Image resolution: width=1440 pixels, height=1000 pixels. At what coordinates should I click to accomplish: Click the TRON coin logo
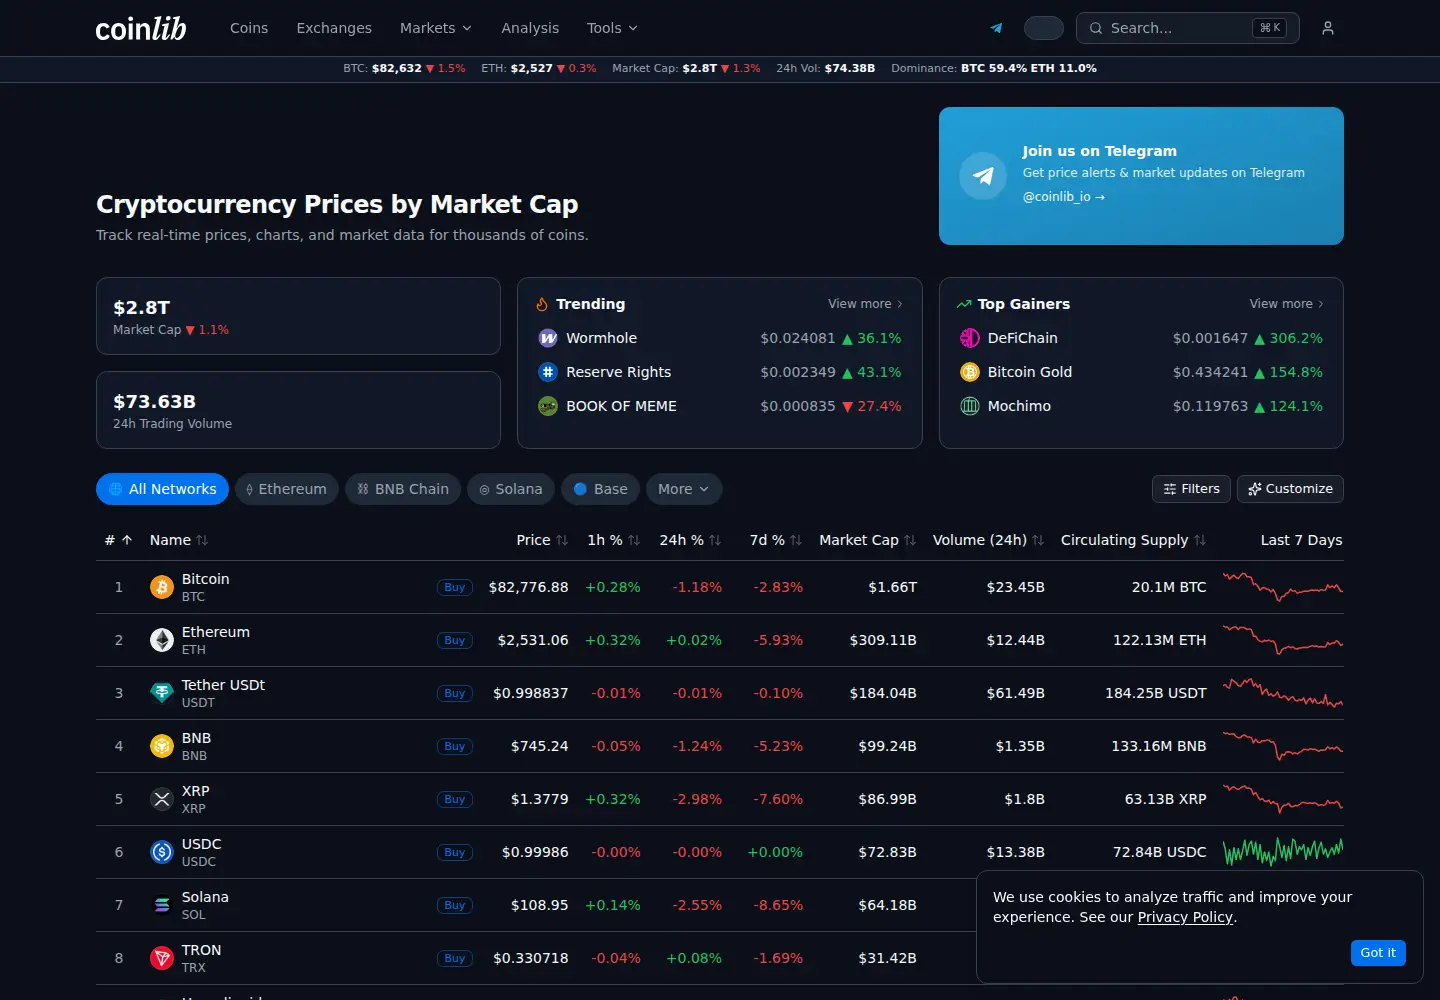[162, 958]
